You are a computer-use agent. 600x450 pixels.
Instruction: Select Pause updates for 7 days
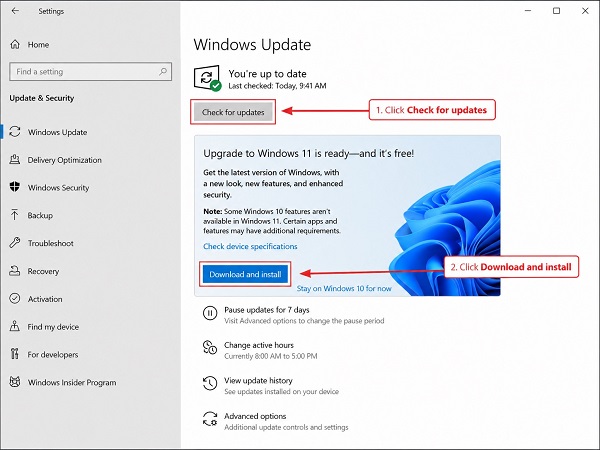[267, 310]
